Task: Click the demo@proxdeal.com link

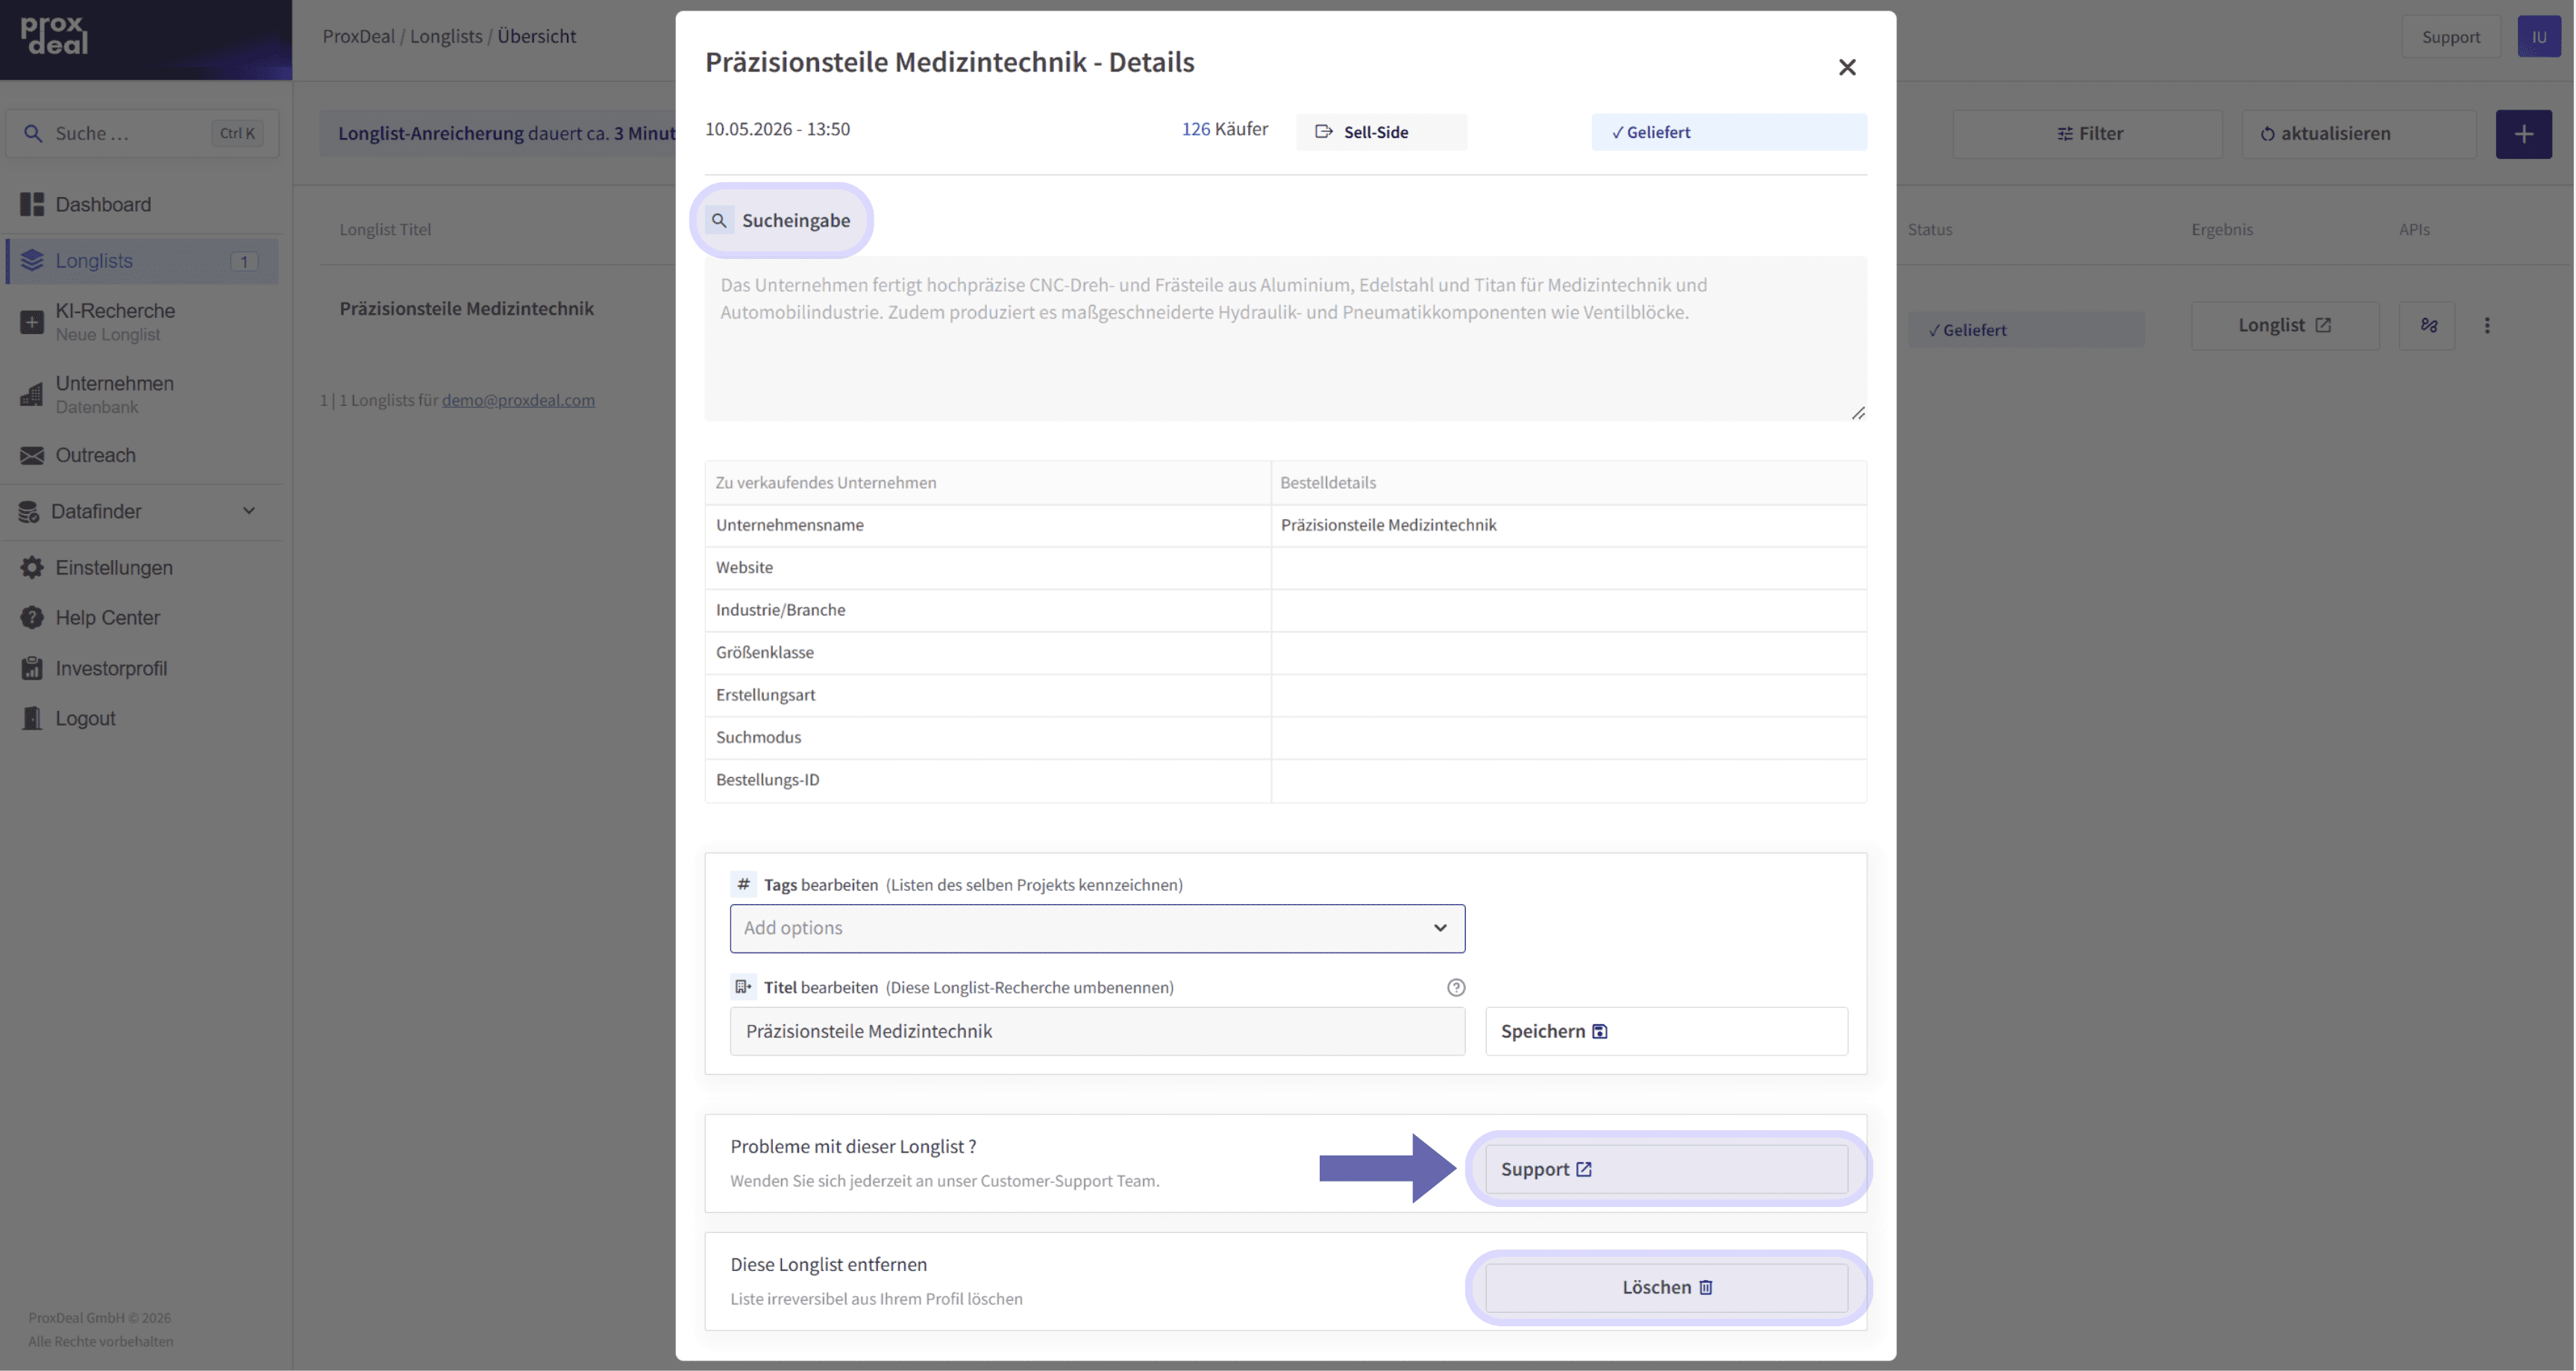Action: coord(518,400)
